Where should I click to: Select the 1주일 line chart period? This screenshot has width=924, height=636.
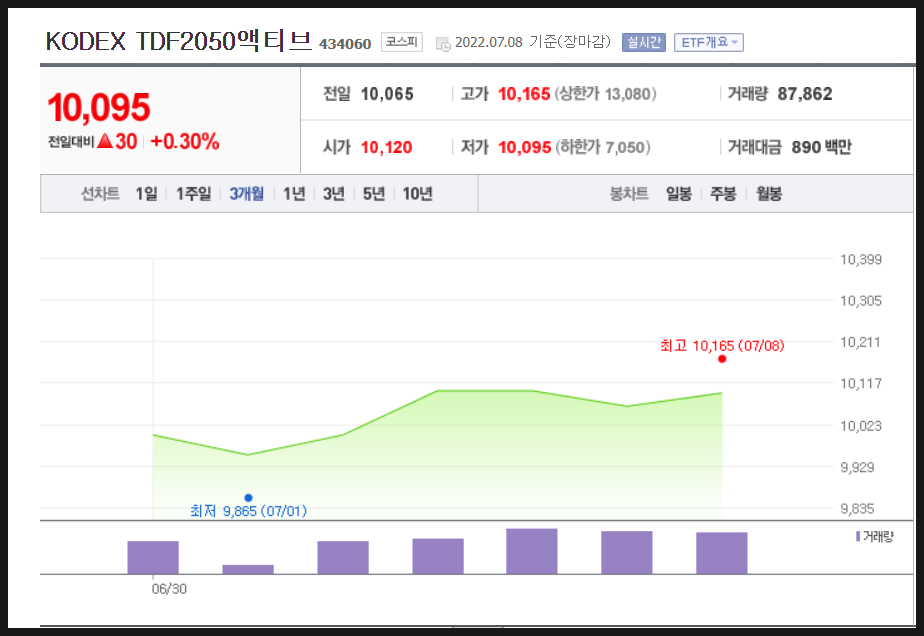193,193
